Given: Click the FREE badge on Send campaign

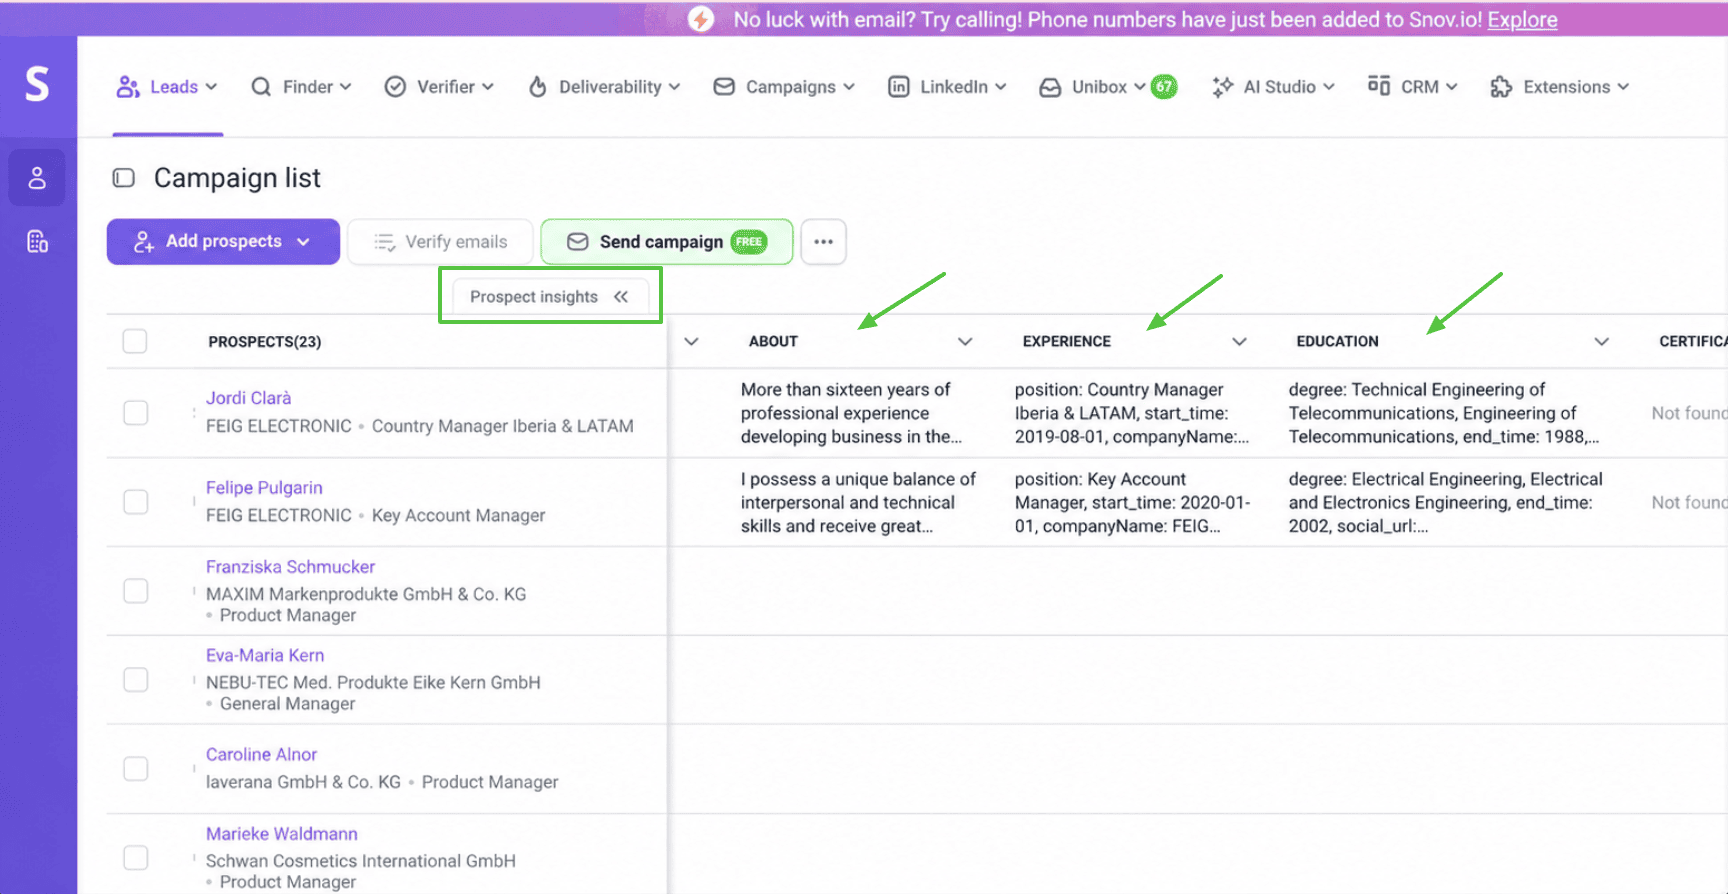Looking at the screenshot, I should click(x=749, y=242).
